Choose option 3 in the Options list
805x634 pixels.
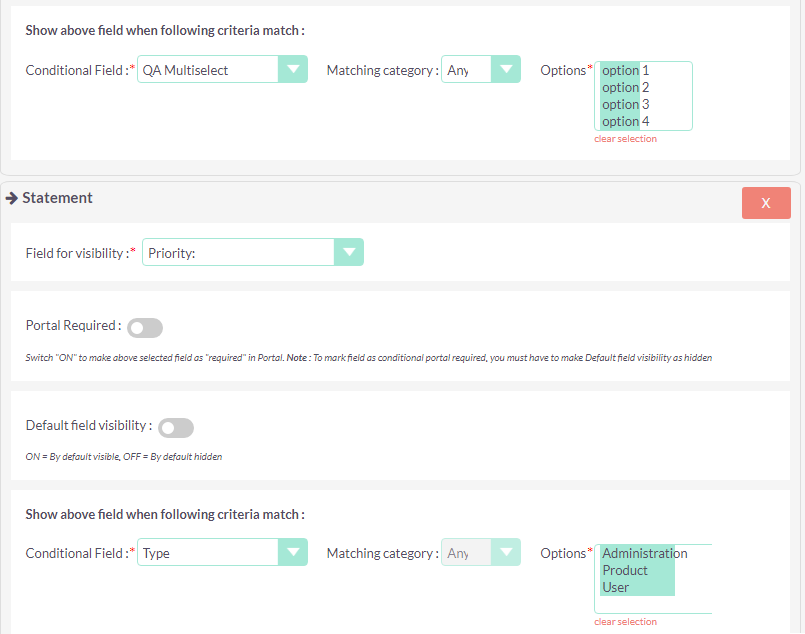pos(625,105)
